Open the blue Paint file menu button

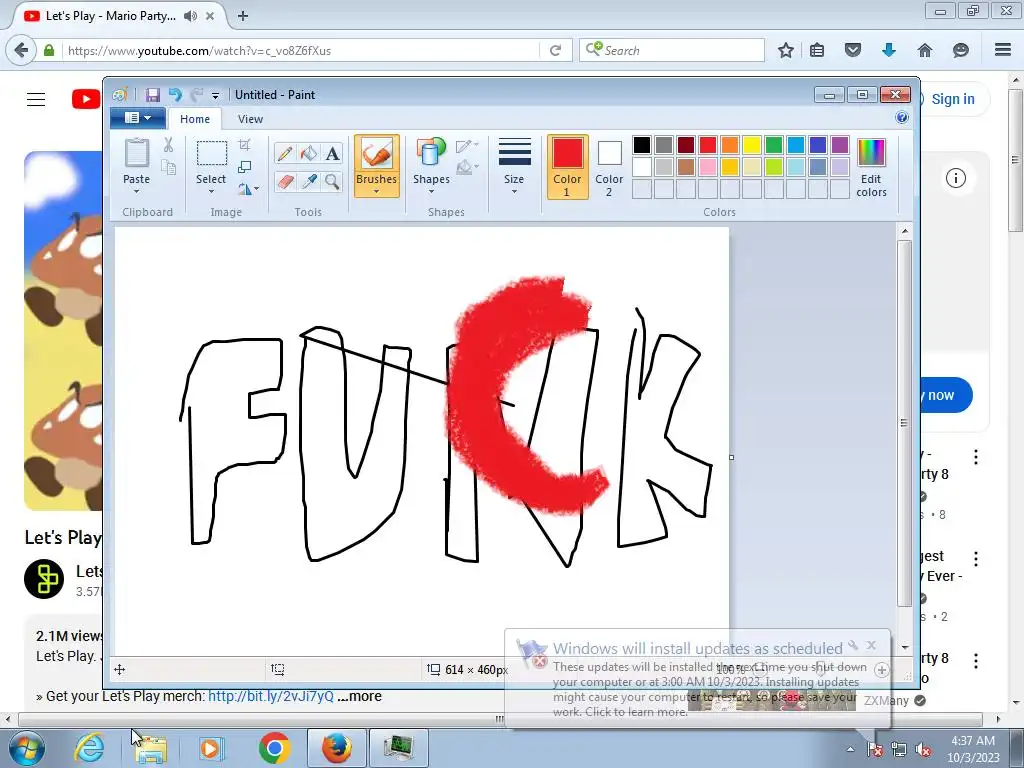pos(137,118)
